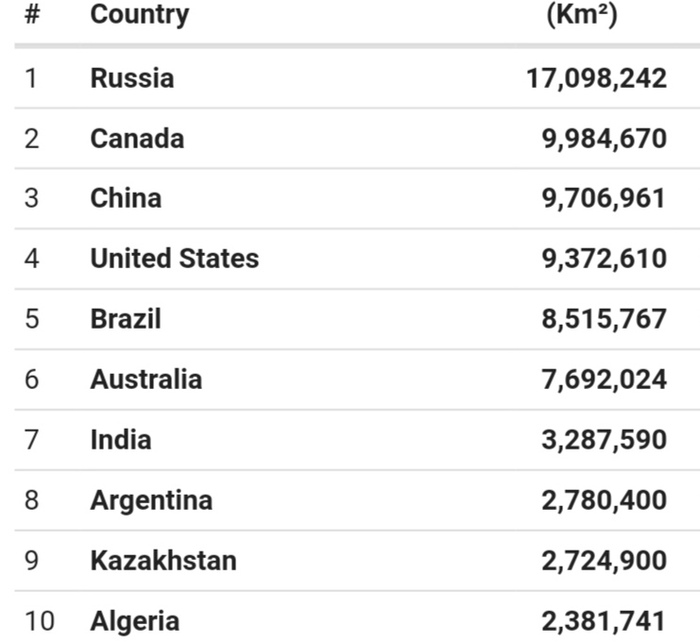The image size is (700, 643).
Task: Click the 2,381,741 area cell
Action: pos(604,621)
